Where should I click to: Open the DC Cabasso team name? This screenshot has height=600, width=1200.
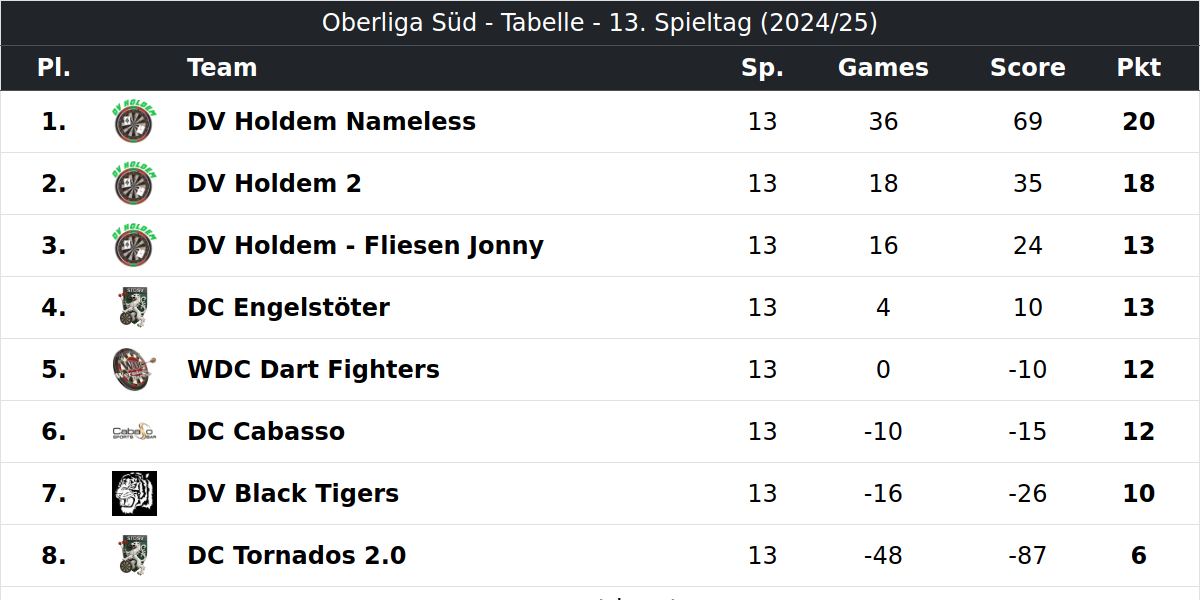[x=266, y=432]
